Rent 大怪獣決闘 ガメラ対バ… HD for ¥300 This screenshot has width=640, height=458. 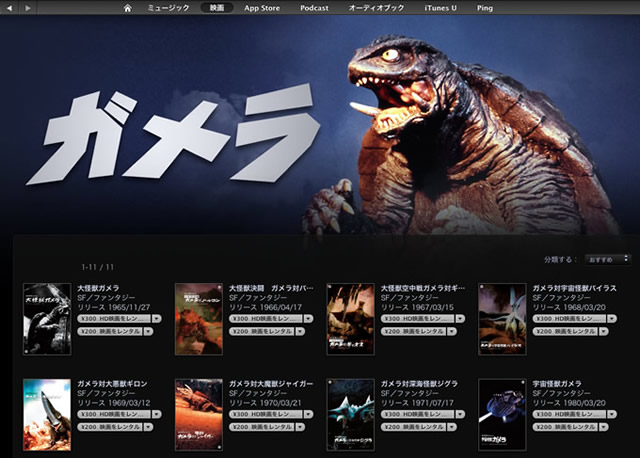tap(266, 318)
